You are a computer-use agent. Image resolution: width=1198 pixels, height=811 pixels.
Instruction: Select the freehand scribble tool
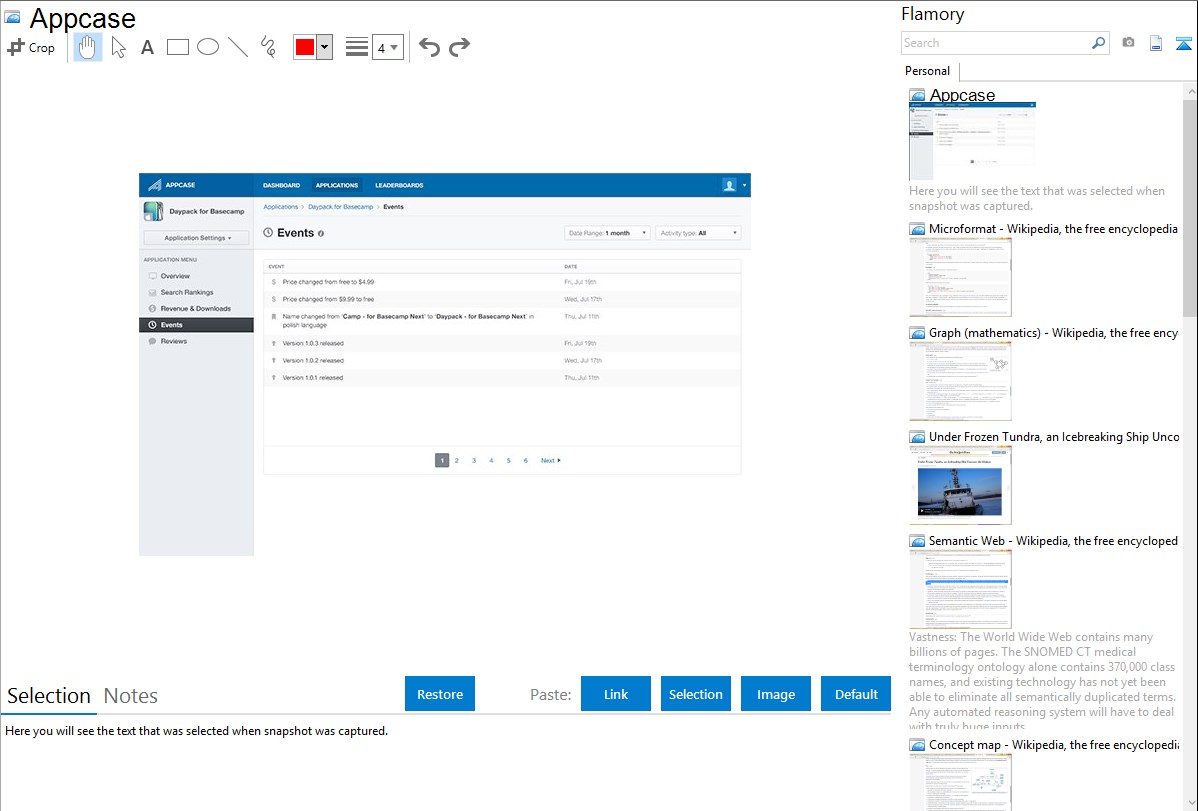[x=268, y=47]
